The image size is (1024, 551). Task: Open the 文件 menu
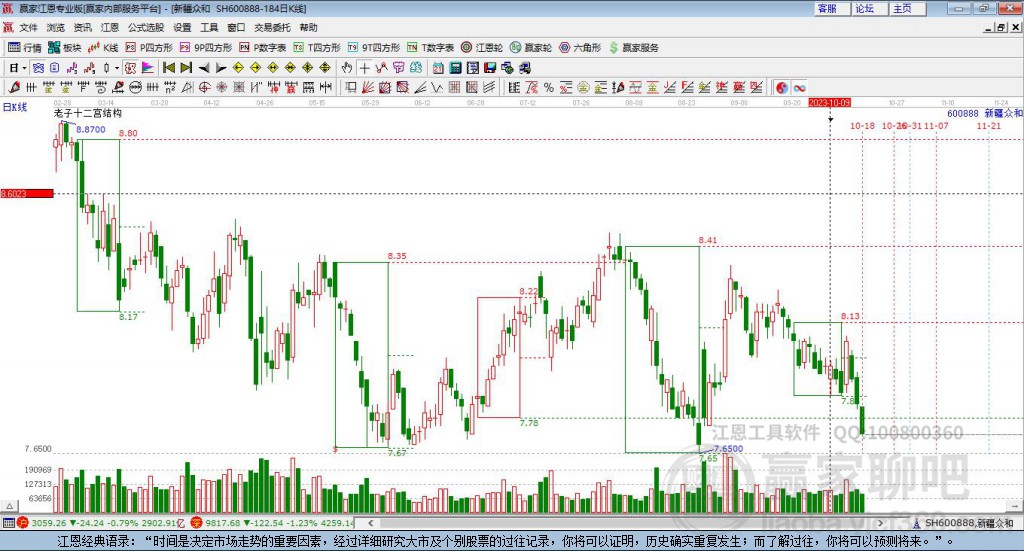coord(28,27)
